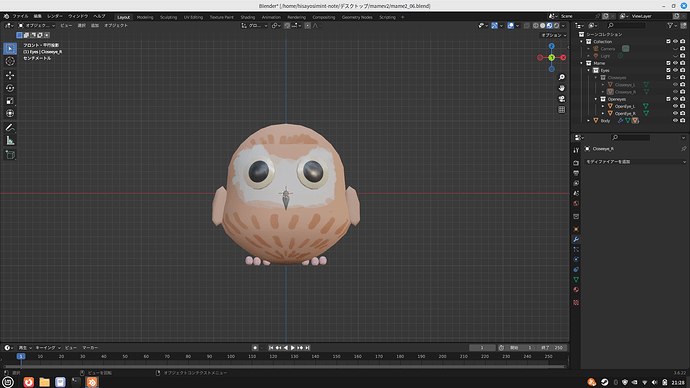Click the current frame marker at frame 1

pyautogui.click(x=21, y=356)
